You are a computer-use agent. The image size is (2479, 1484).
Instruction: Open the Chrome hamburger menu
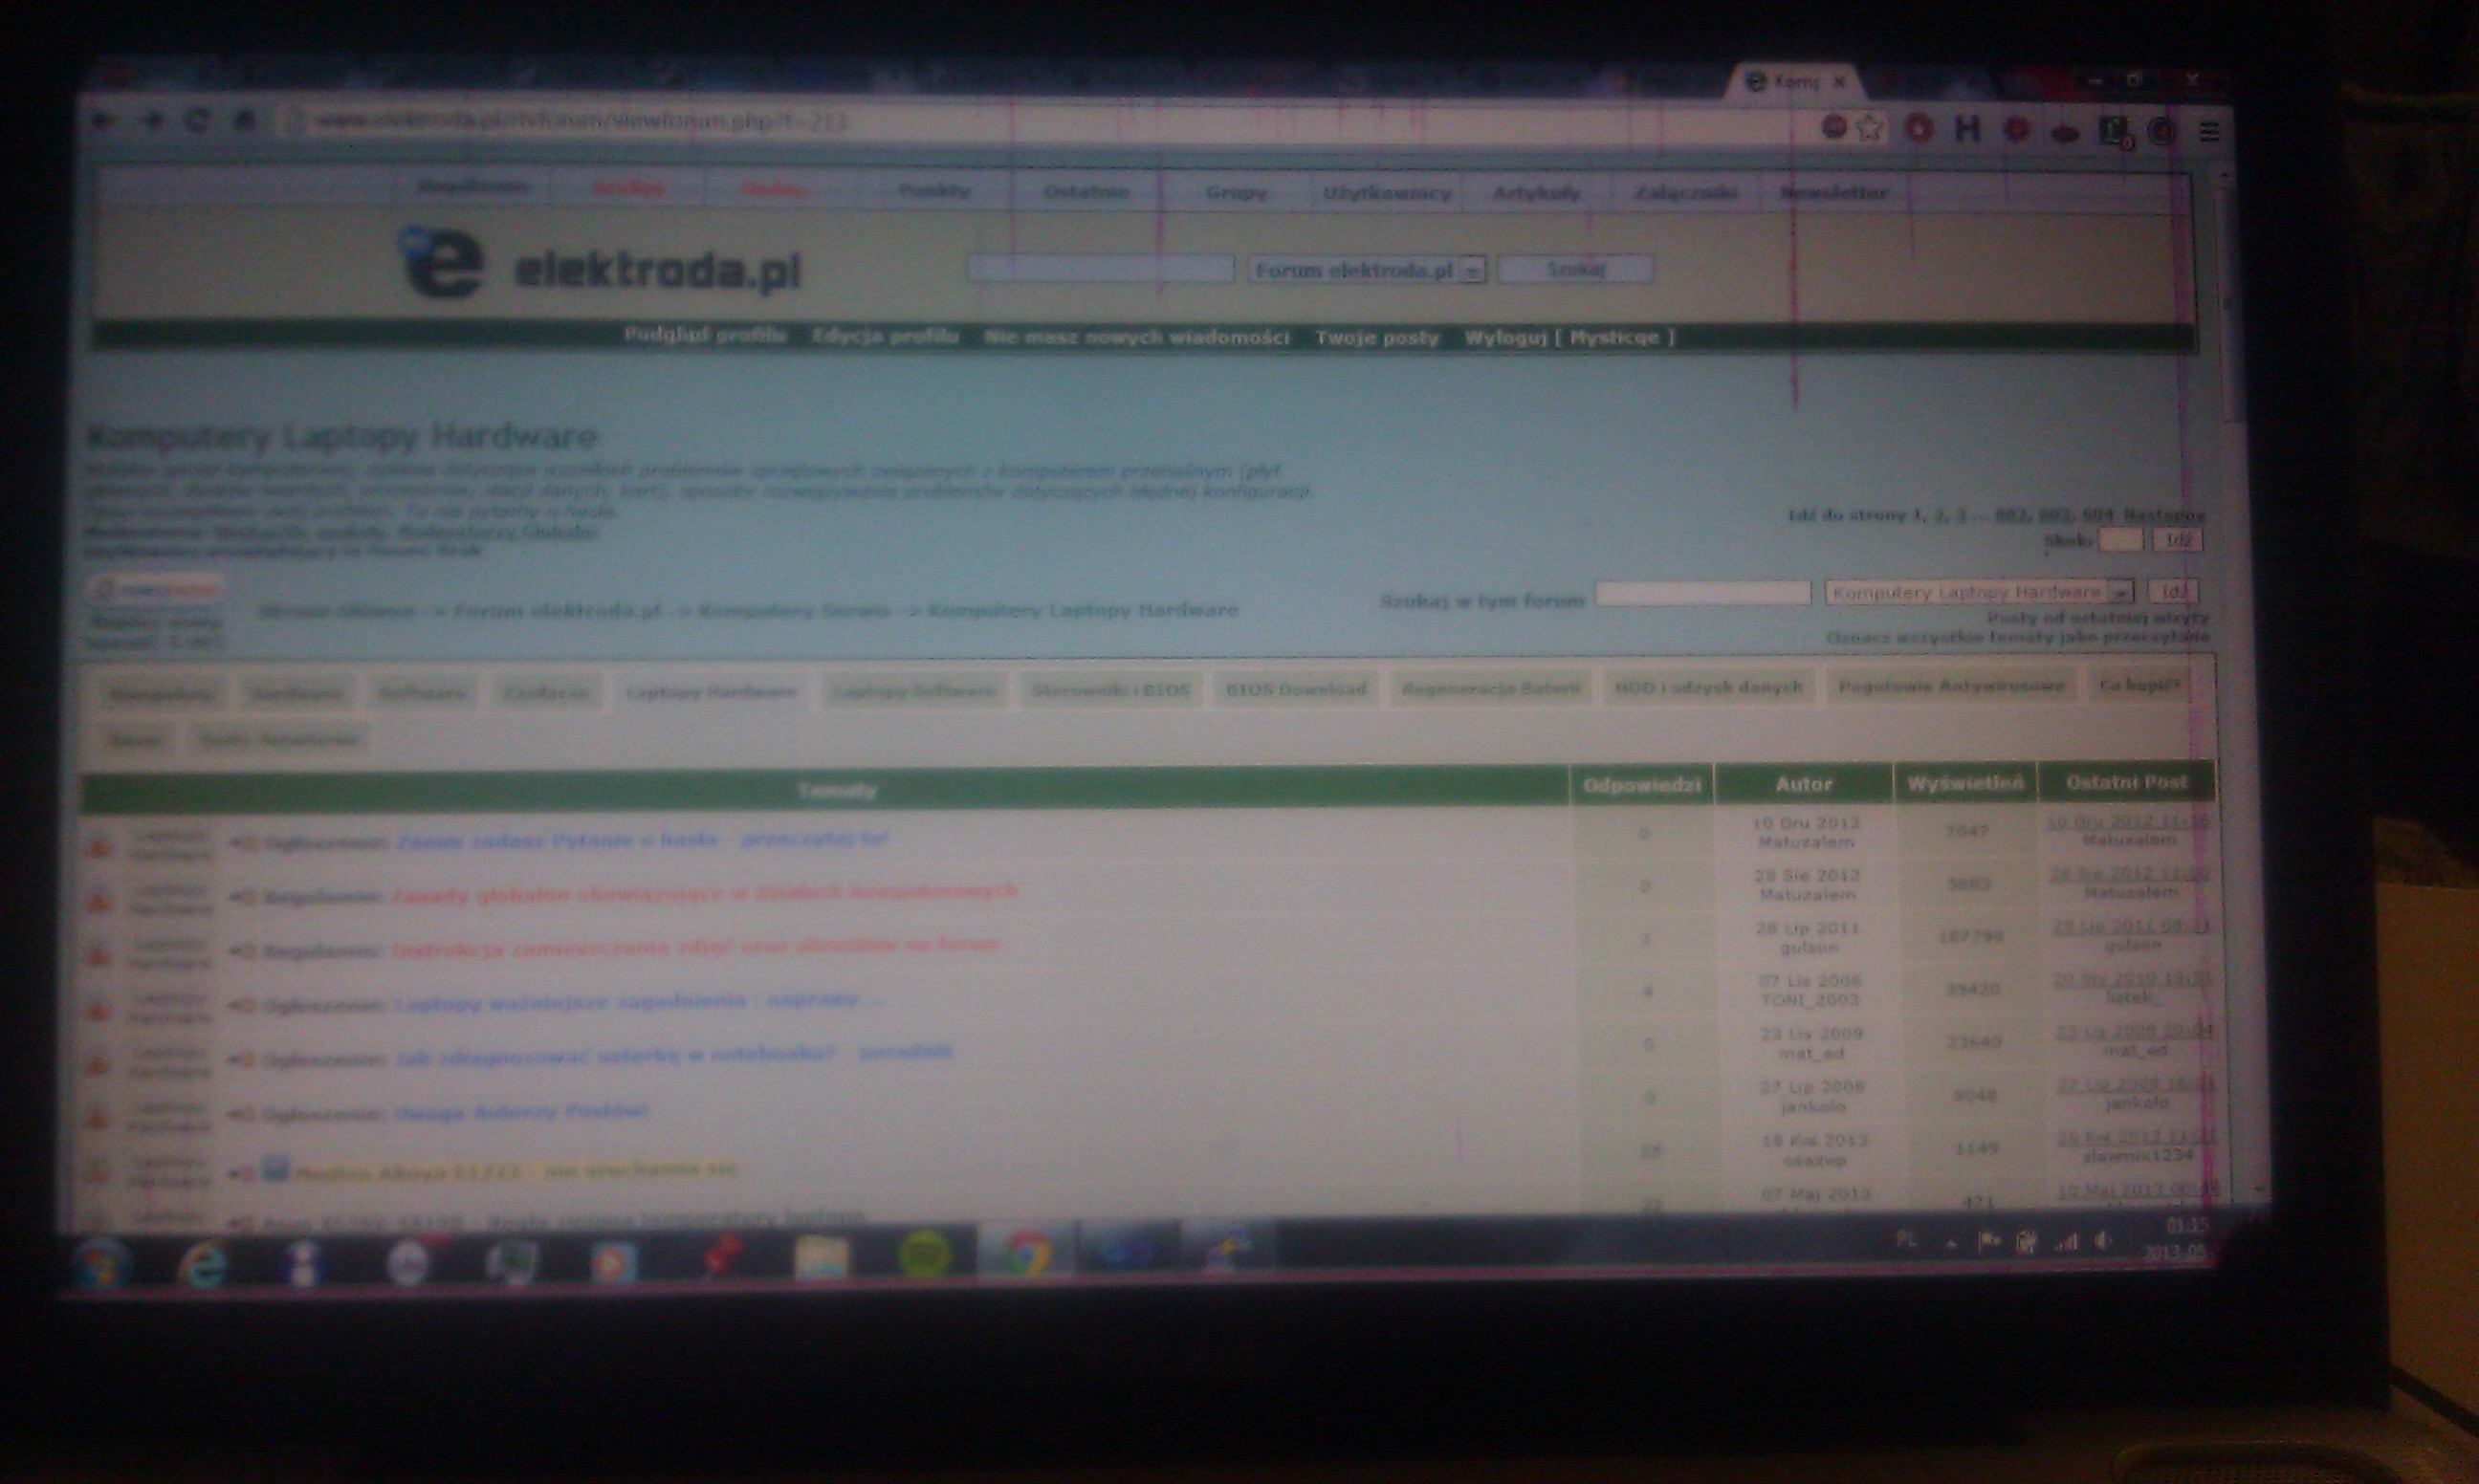tap(2210, 132)
